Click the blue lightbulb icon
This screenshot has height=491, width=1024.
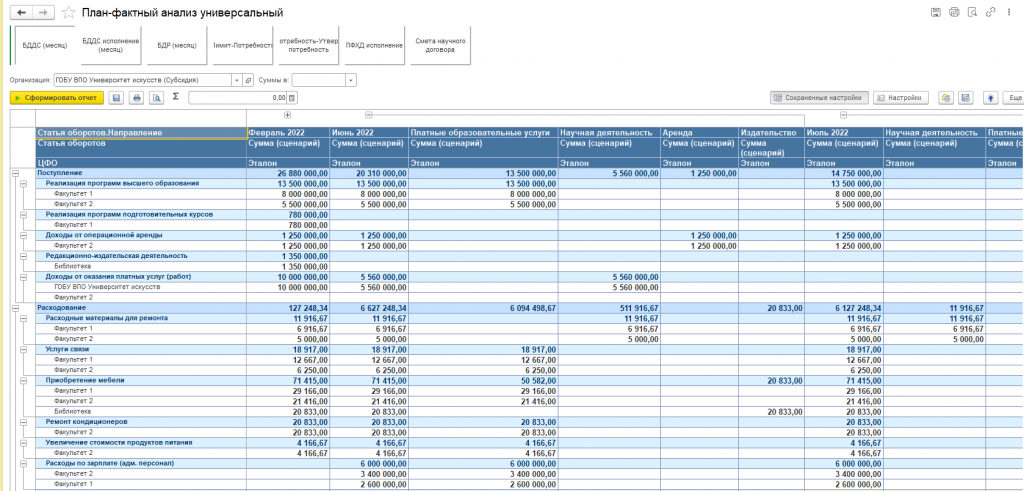pyautogui.click(x=991, y=98)
